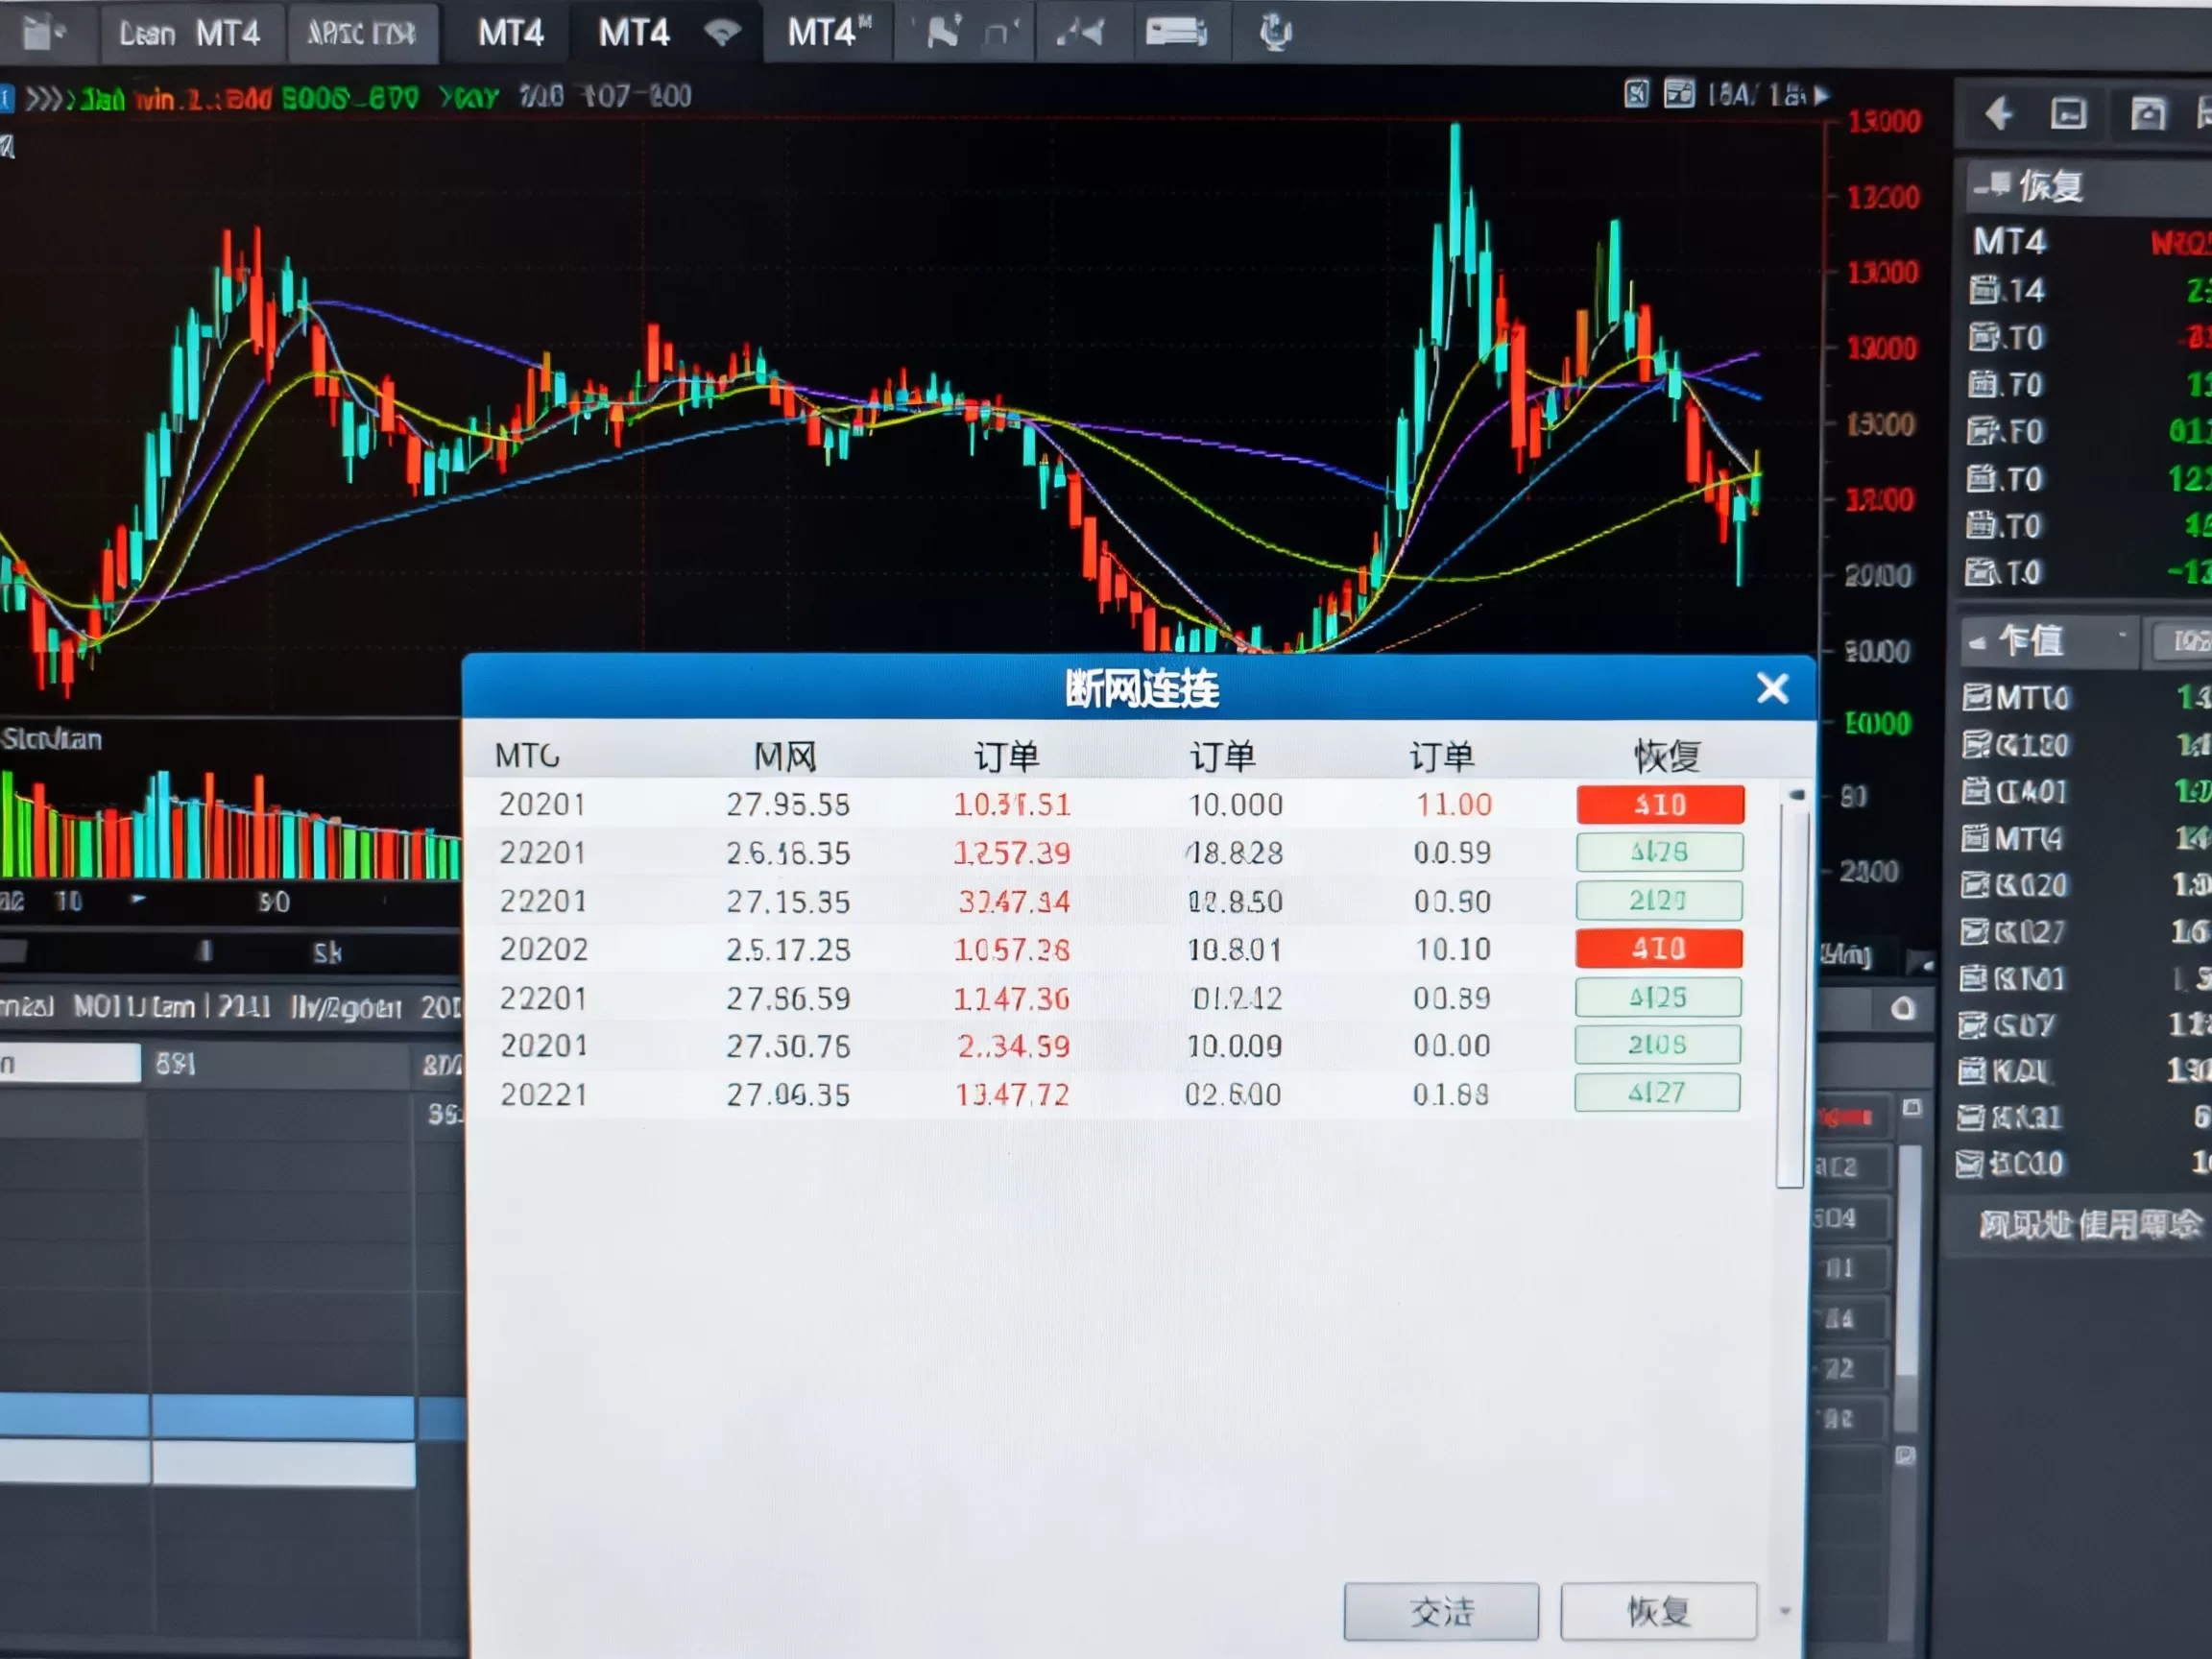This screenshot has height=1659, width=2212.
Task: Click the top-left toolbar application icon
Action: tap(42, 32)
